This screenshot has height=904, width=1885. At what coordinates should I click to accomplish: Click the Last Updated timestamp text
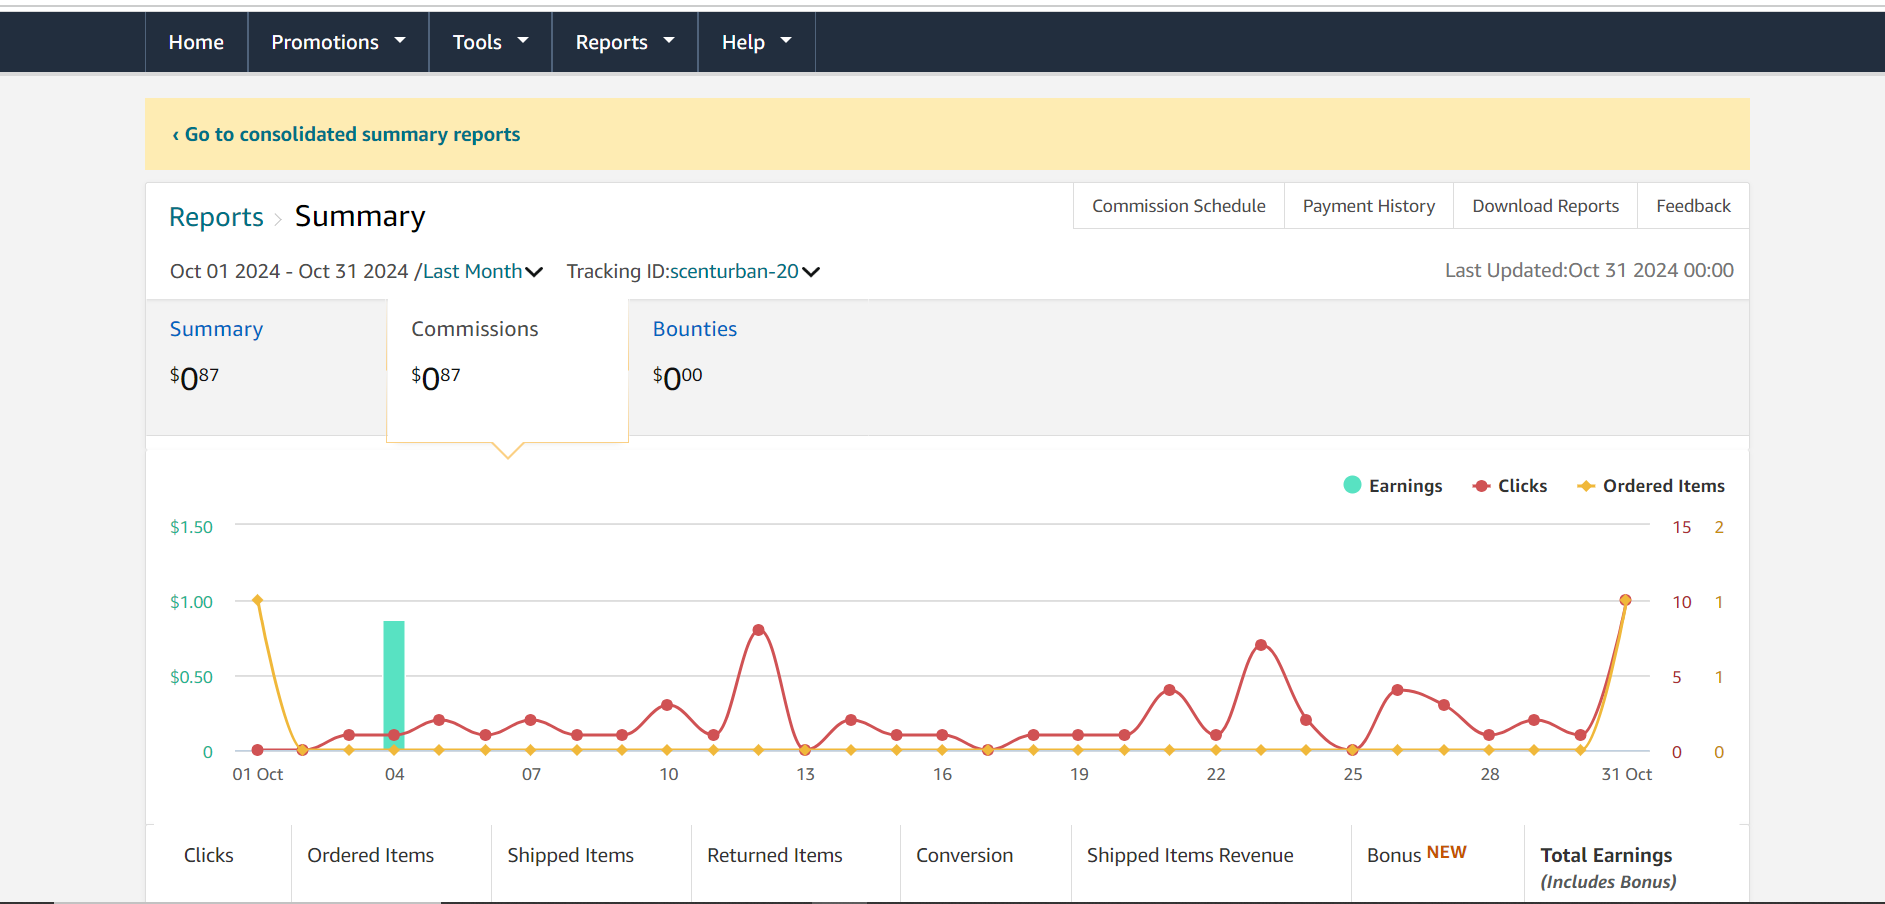tap(1589, 270)
